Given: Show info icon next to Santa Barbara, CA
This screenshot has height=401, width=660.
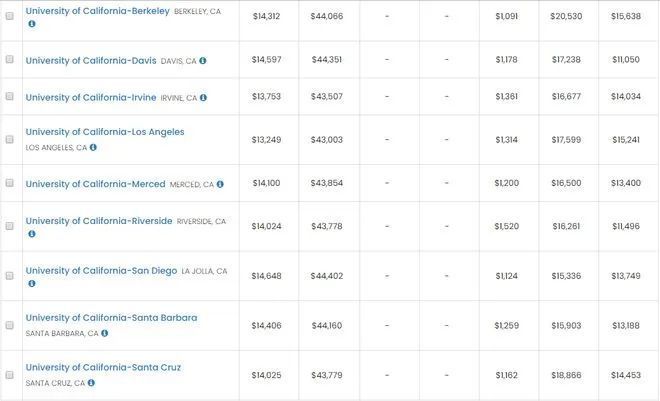Looking at the screenshot, I should [104, 333].
